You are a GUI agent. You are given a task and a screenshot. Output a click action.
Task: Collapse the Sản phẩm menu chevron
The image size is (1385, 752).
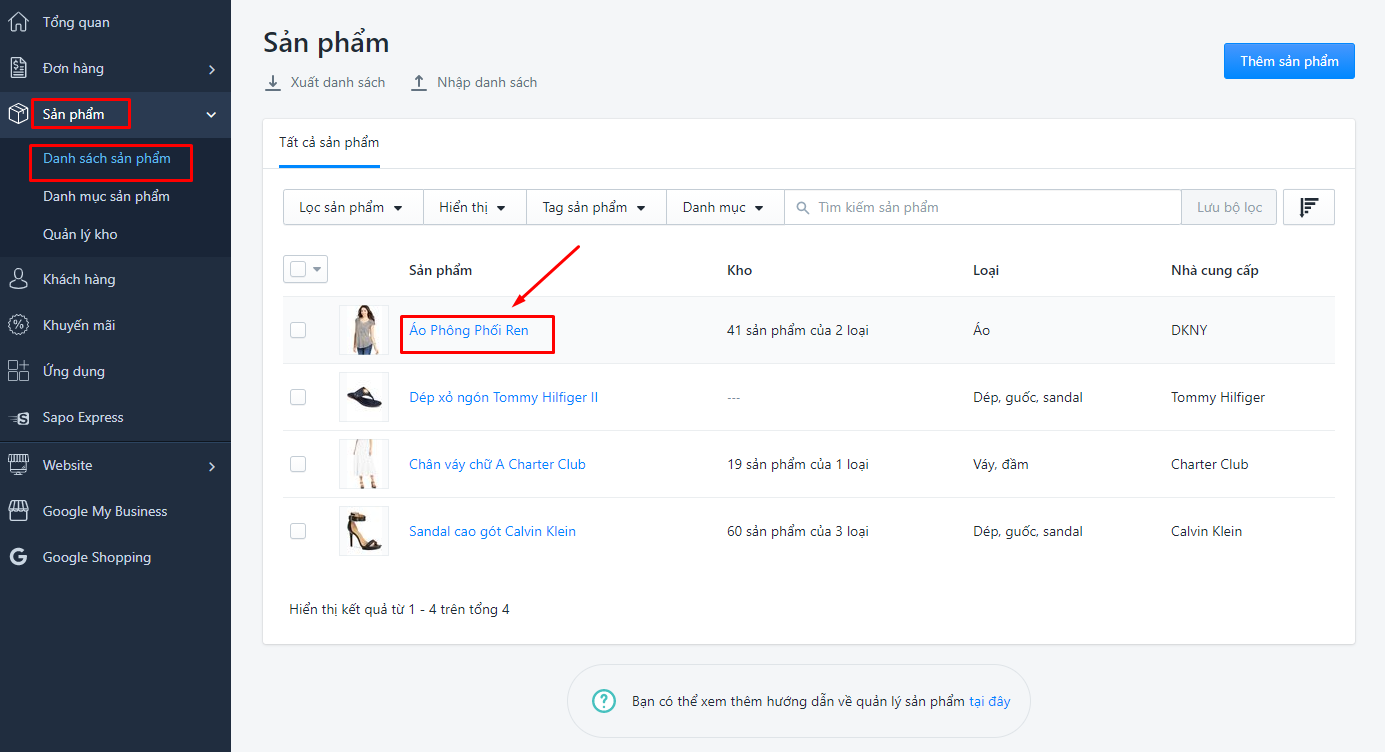[211, 115]
